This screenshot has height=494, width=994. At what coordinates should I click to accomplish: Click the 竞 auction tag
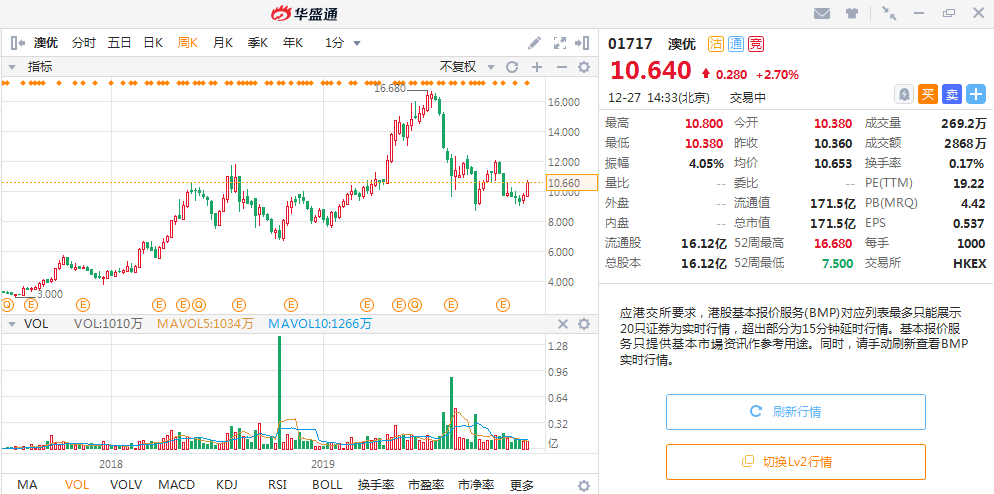(756, 44)
